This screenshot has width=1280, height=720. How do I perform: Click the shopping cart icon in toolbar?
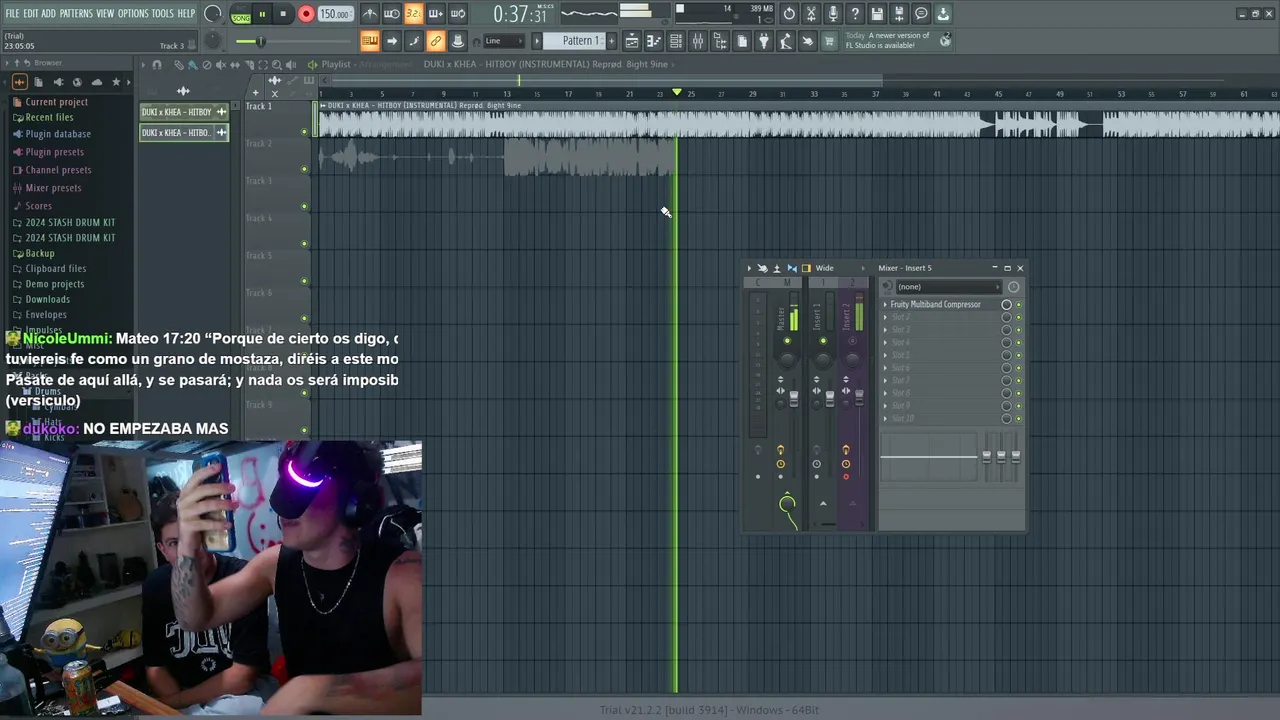pos(830,41)
